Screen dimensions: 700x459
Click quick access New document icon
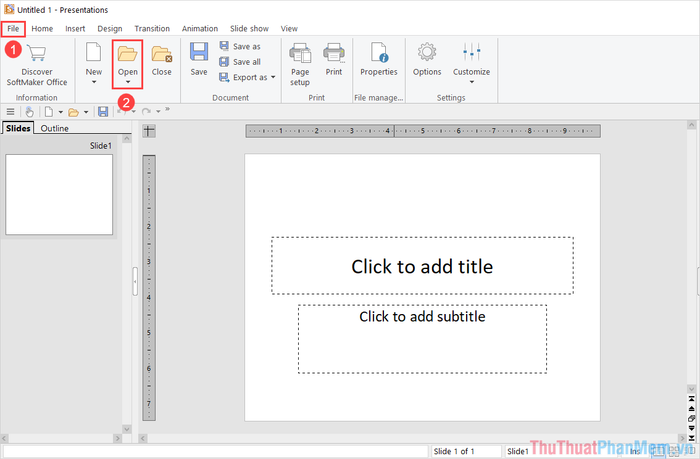point(49,112)
